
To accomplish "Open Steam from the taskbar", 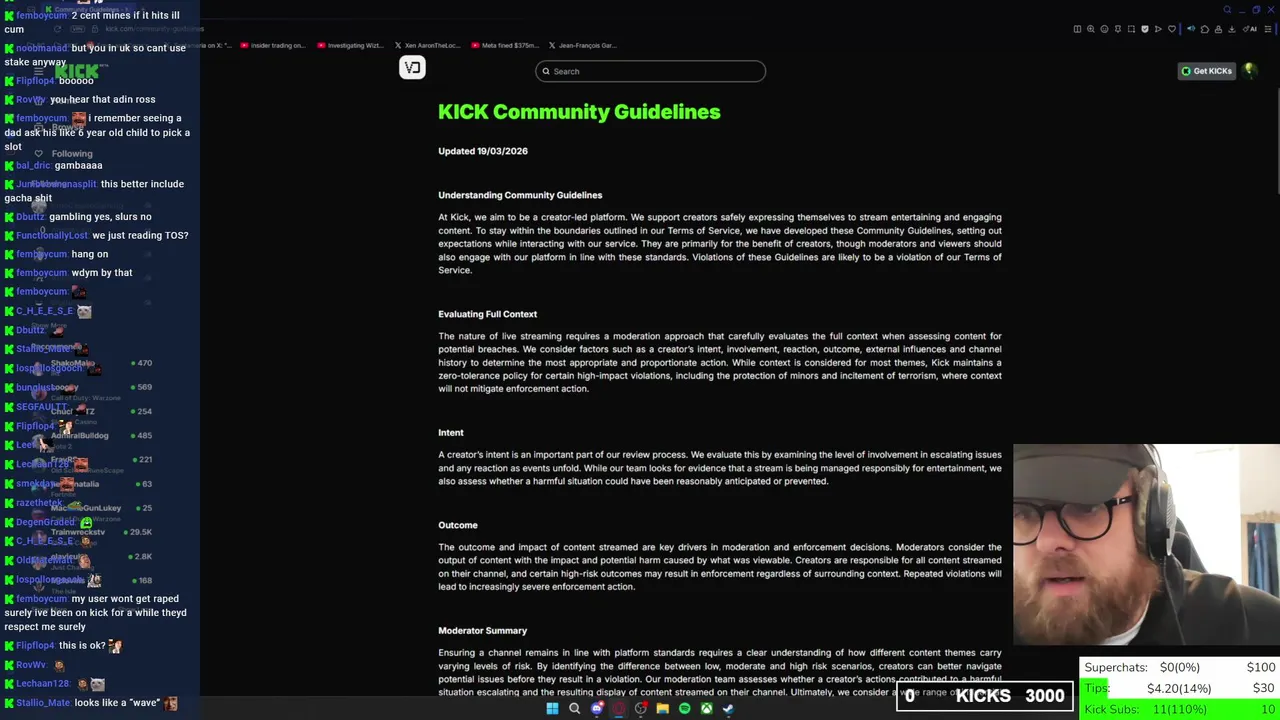I will coord(728,709).
